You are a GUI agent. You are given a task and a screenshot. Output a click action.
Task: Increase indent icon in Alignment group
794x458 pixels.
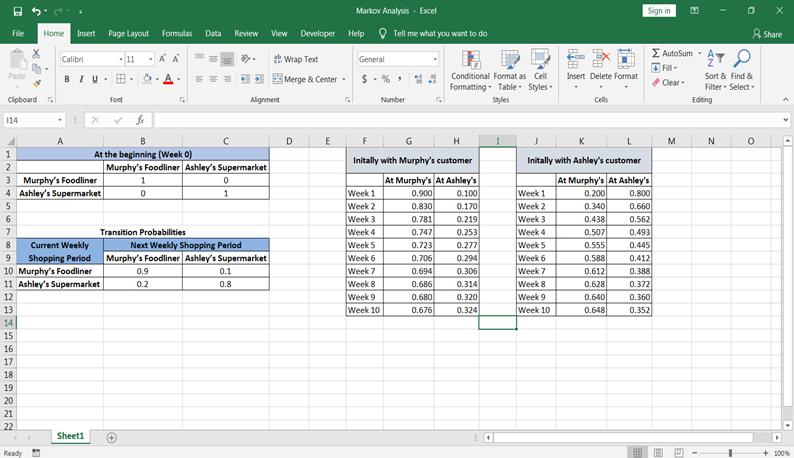[x=259, y=79]
